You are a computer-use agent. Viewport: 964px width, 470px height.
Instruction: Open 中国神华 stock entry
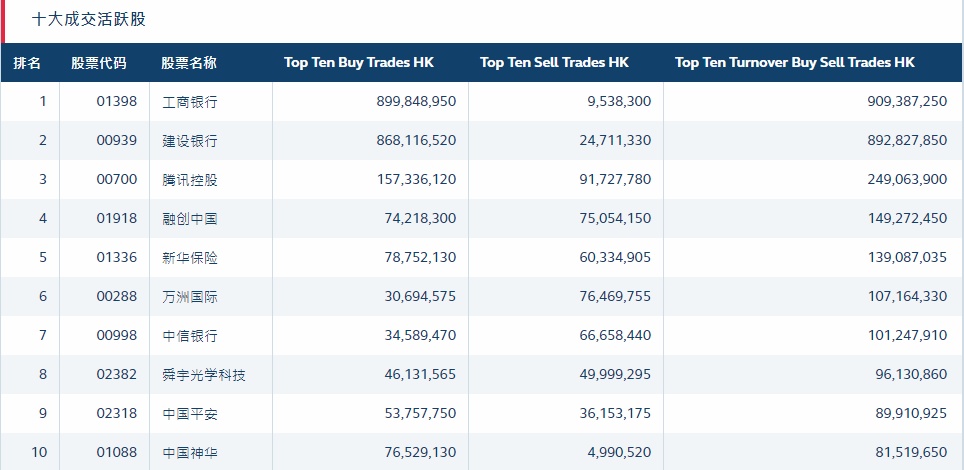190,453
